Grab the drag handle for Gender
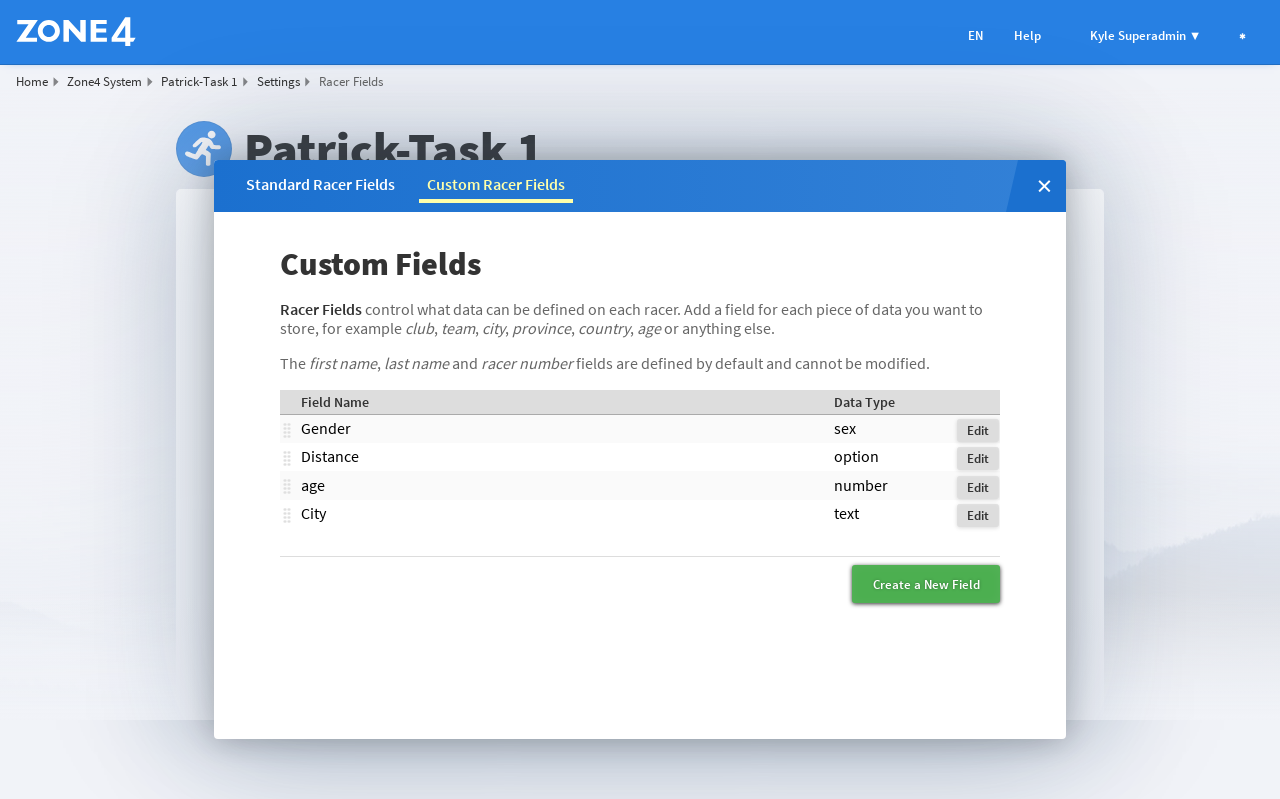Screen dimensions: 1280x799 point(287,430)
